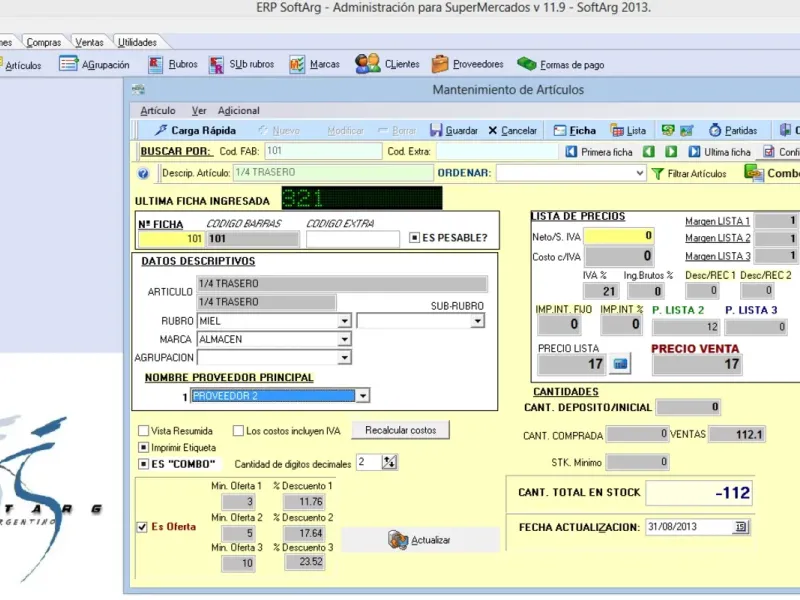
Task: Click the Cancelar X icon
Action: point(492,131)
